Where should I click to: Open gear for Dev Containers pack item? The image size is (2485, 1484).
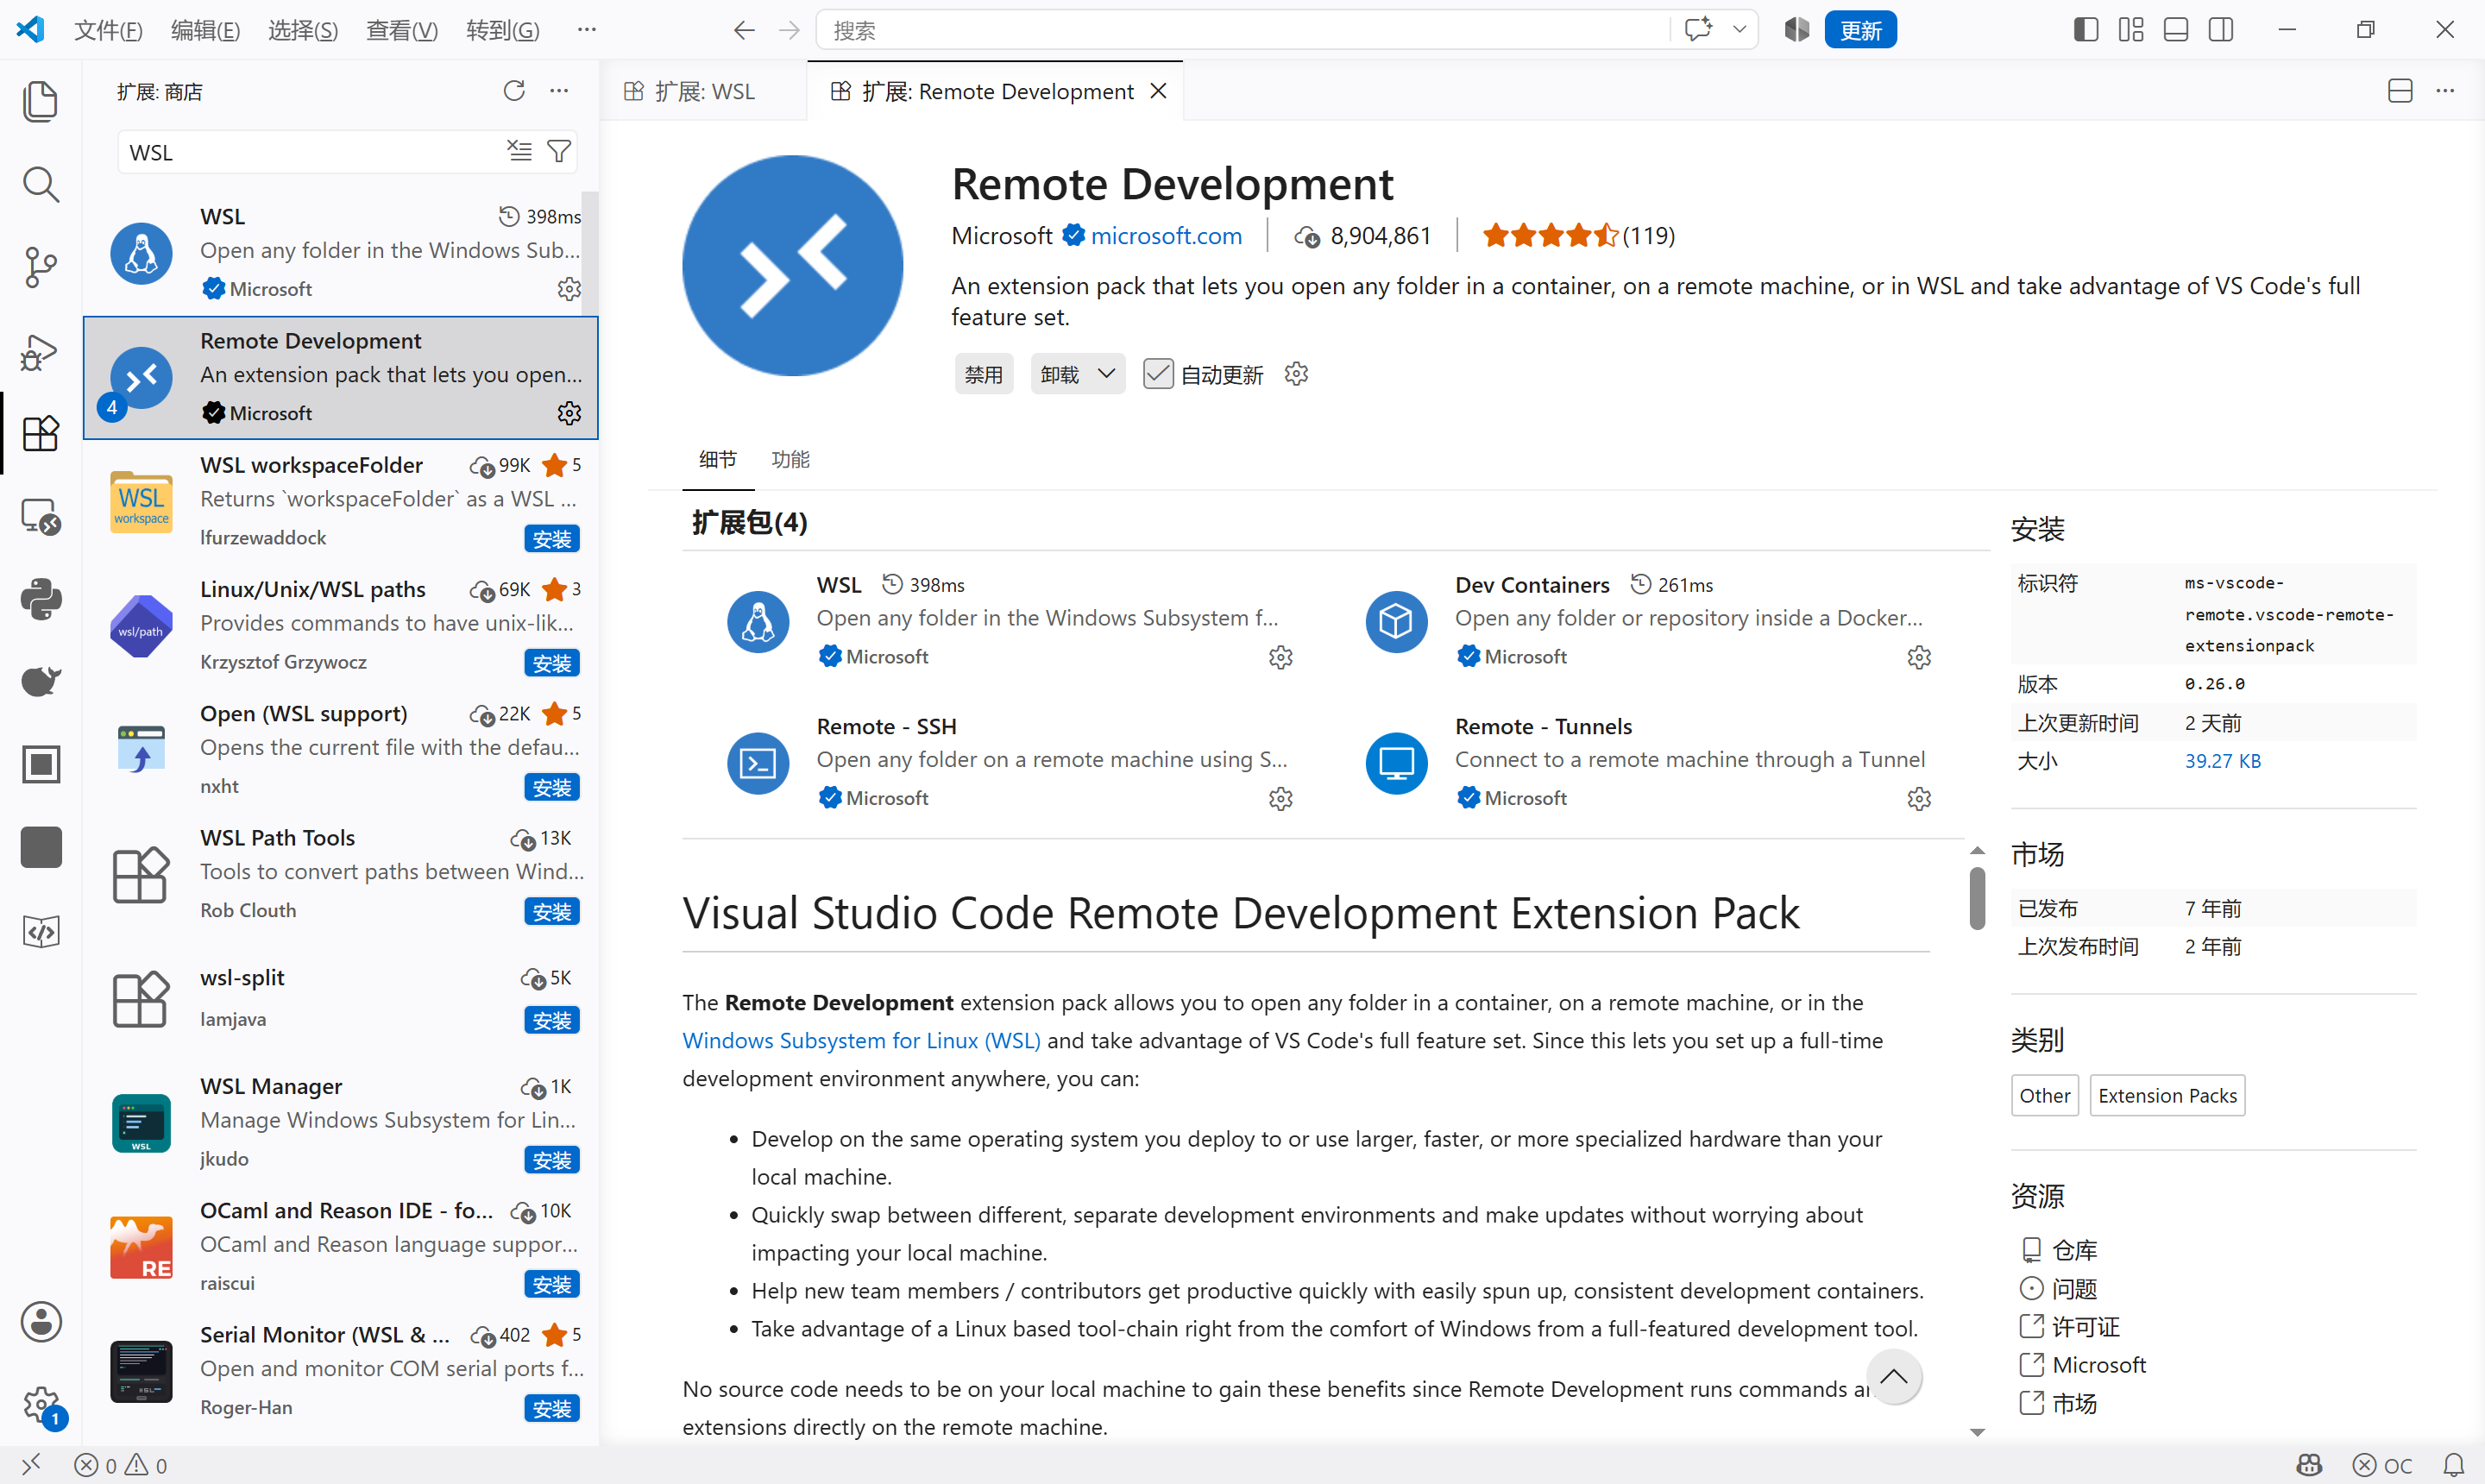click(x=1919, y=657)
